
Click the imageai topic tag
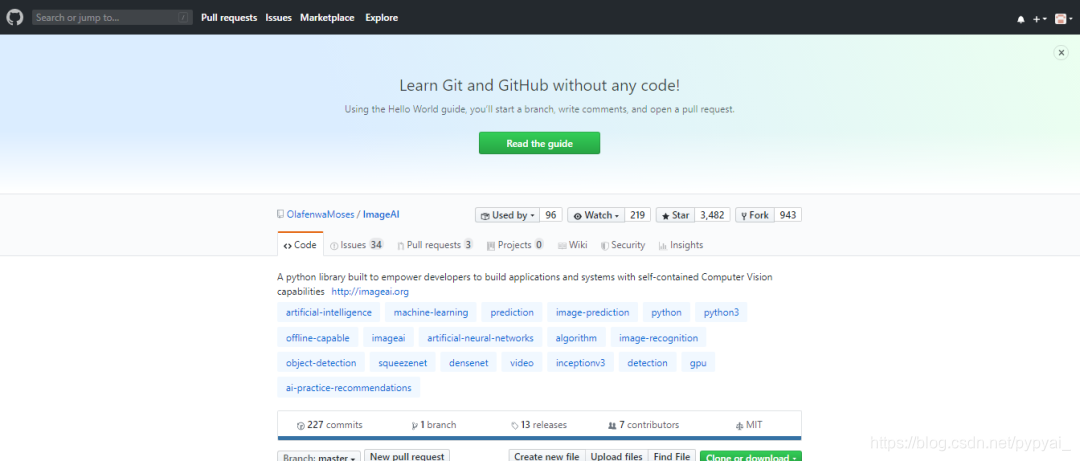pyautogui.click(x=388, y=338)
